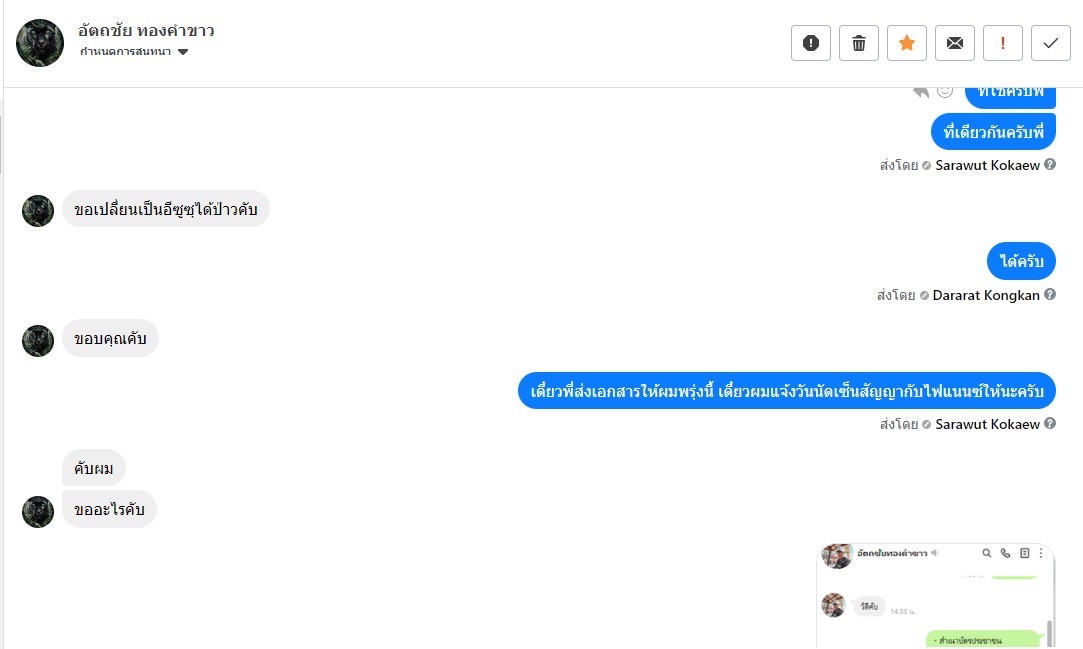
Task: Mark conversation unread with envelope icon
Action: [955, 43]
